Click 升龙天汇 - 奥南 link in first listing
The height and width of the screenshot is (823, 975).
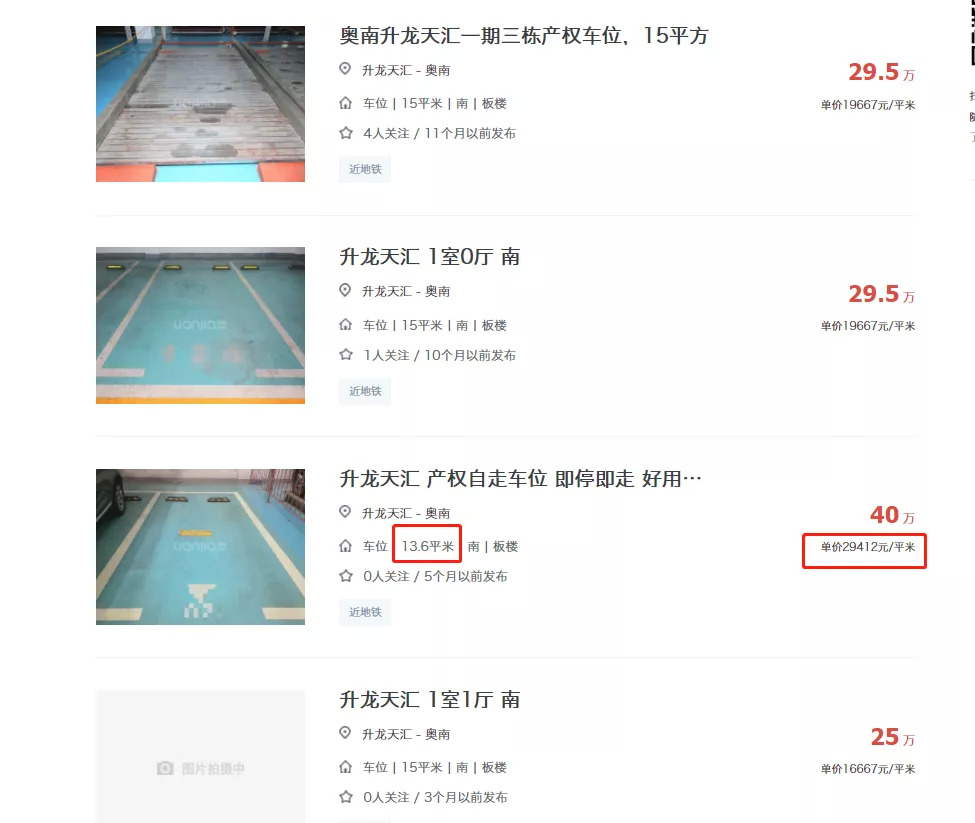click(x=406, y=70)
